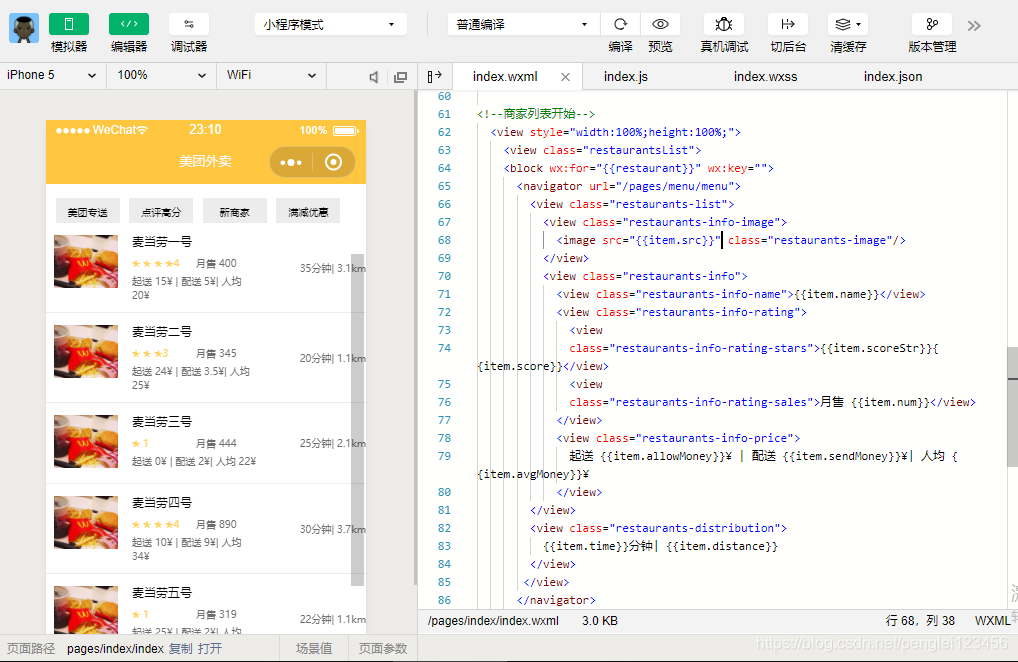Click the pages/index/index page path text

click(x=115, y=648)
